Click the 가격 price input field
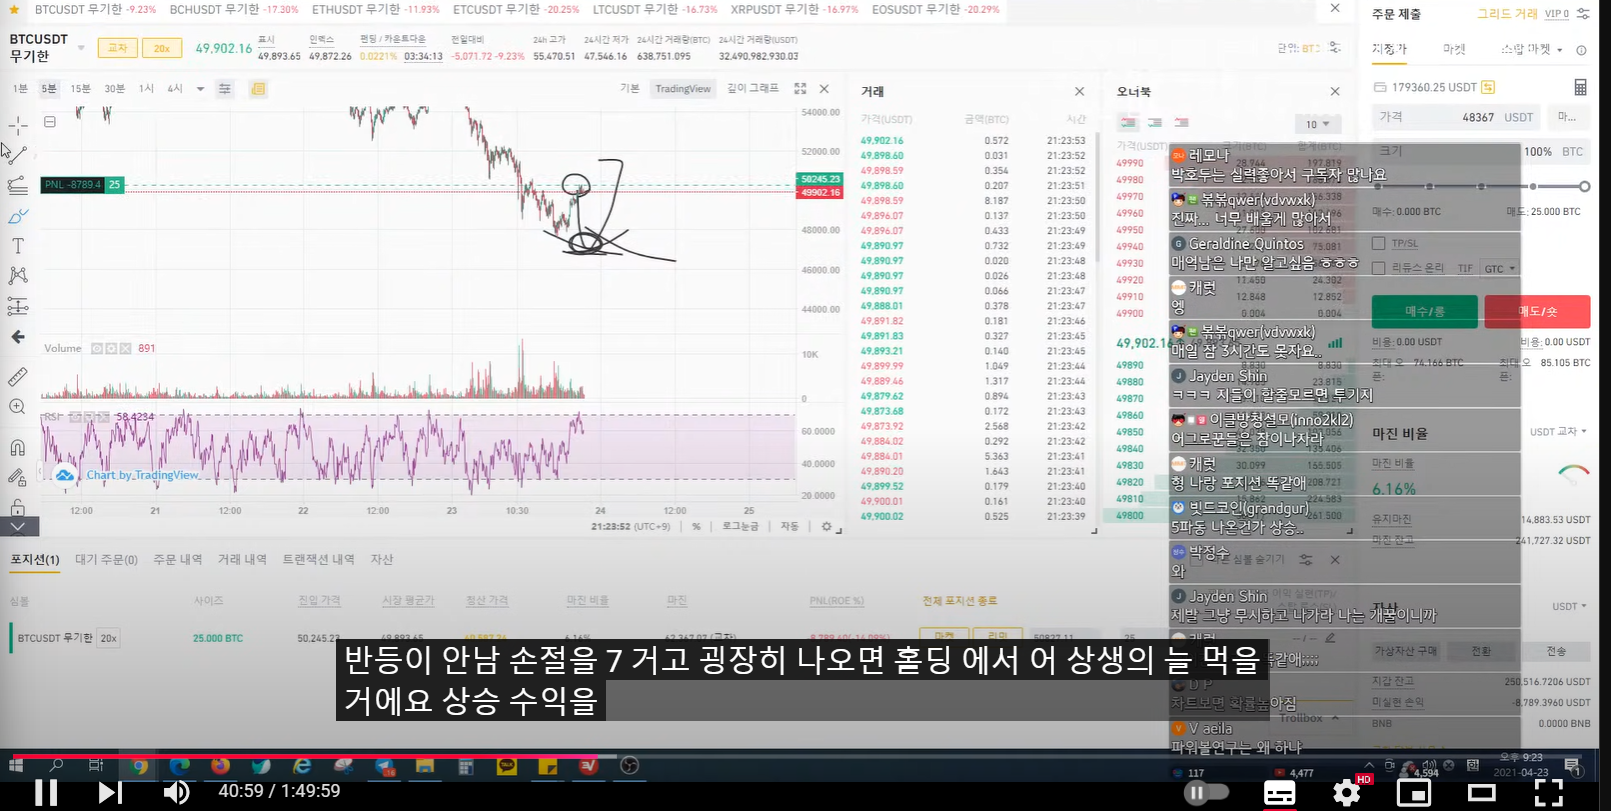1611x811 pixels. [1456, 117]
